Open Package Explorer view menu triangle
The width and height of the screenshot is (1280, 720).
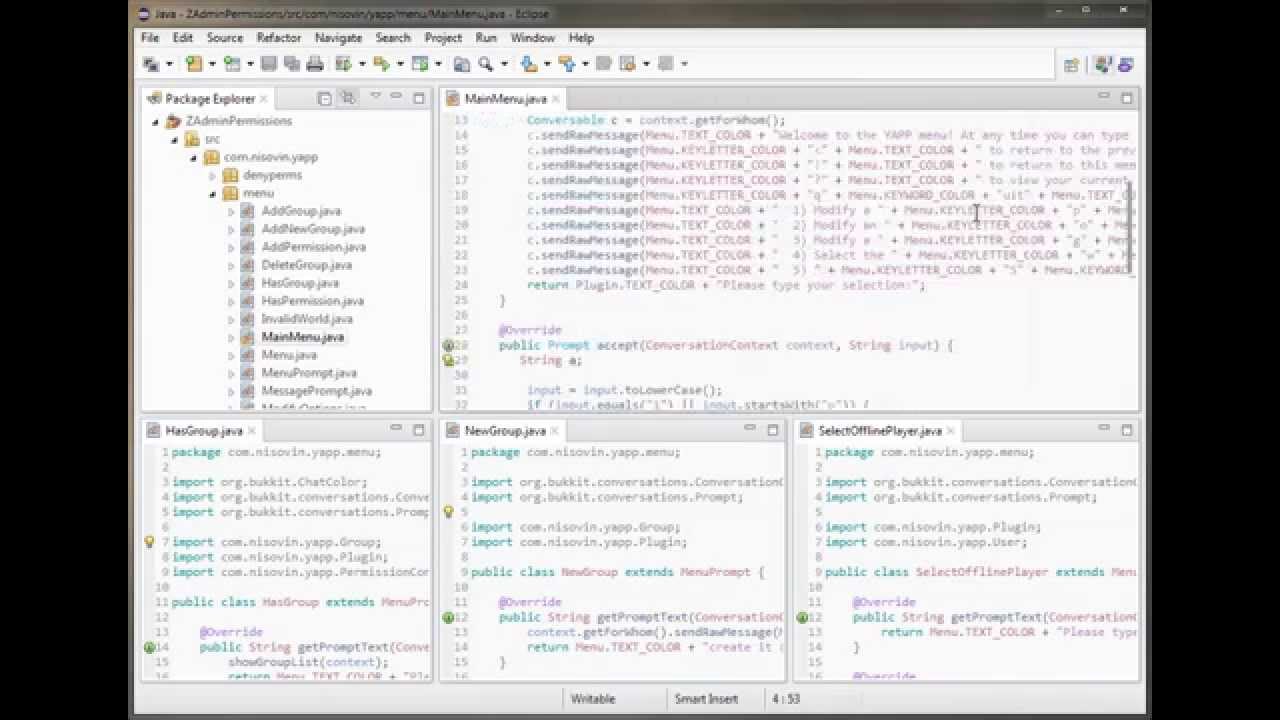coord(375,96)
